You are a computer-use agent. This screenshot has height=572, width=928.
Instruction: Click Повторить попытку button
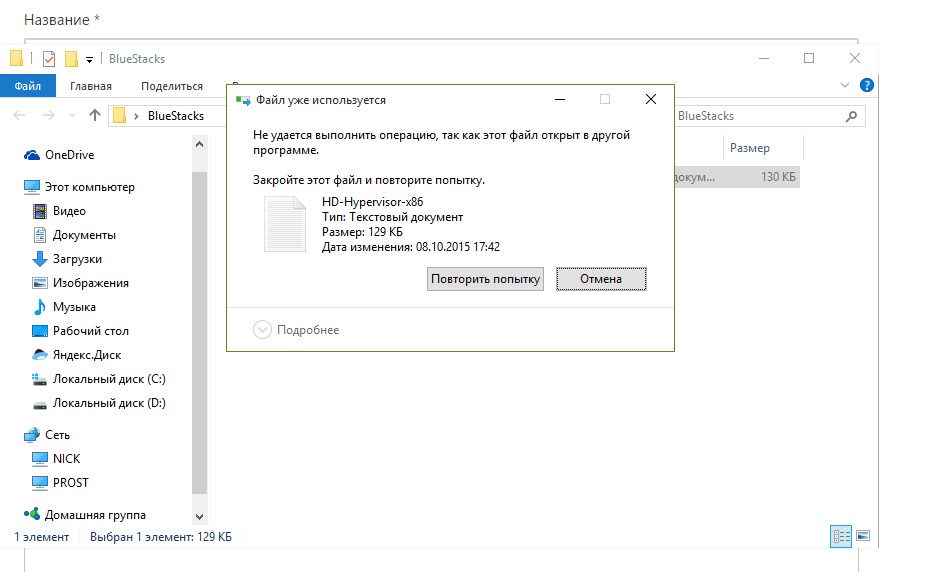[485, 279]
